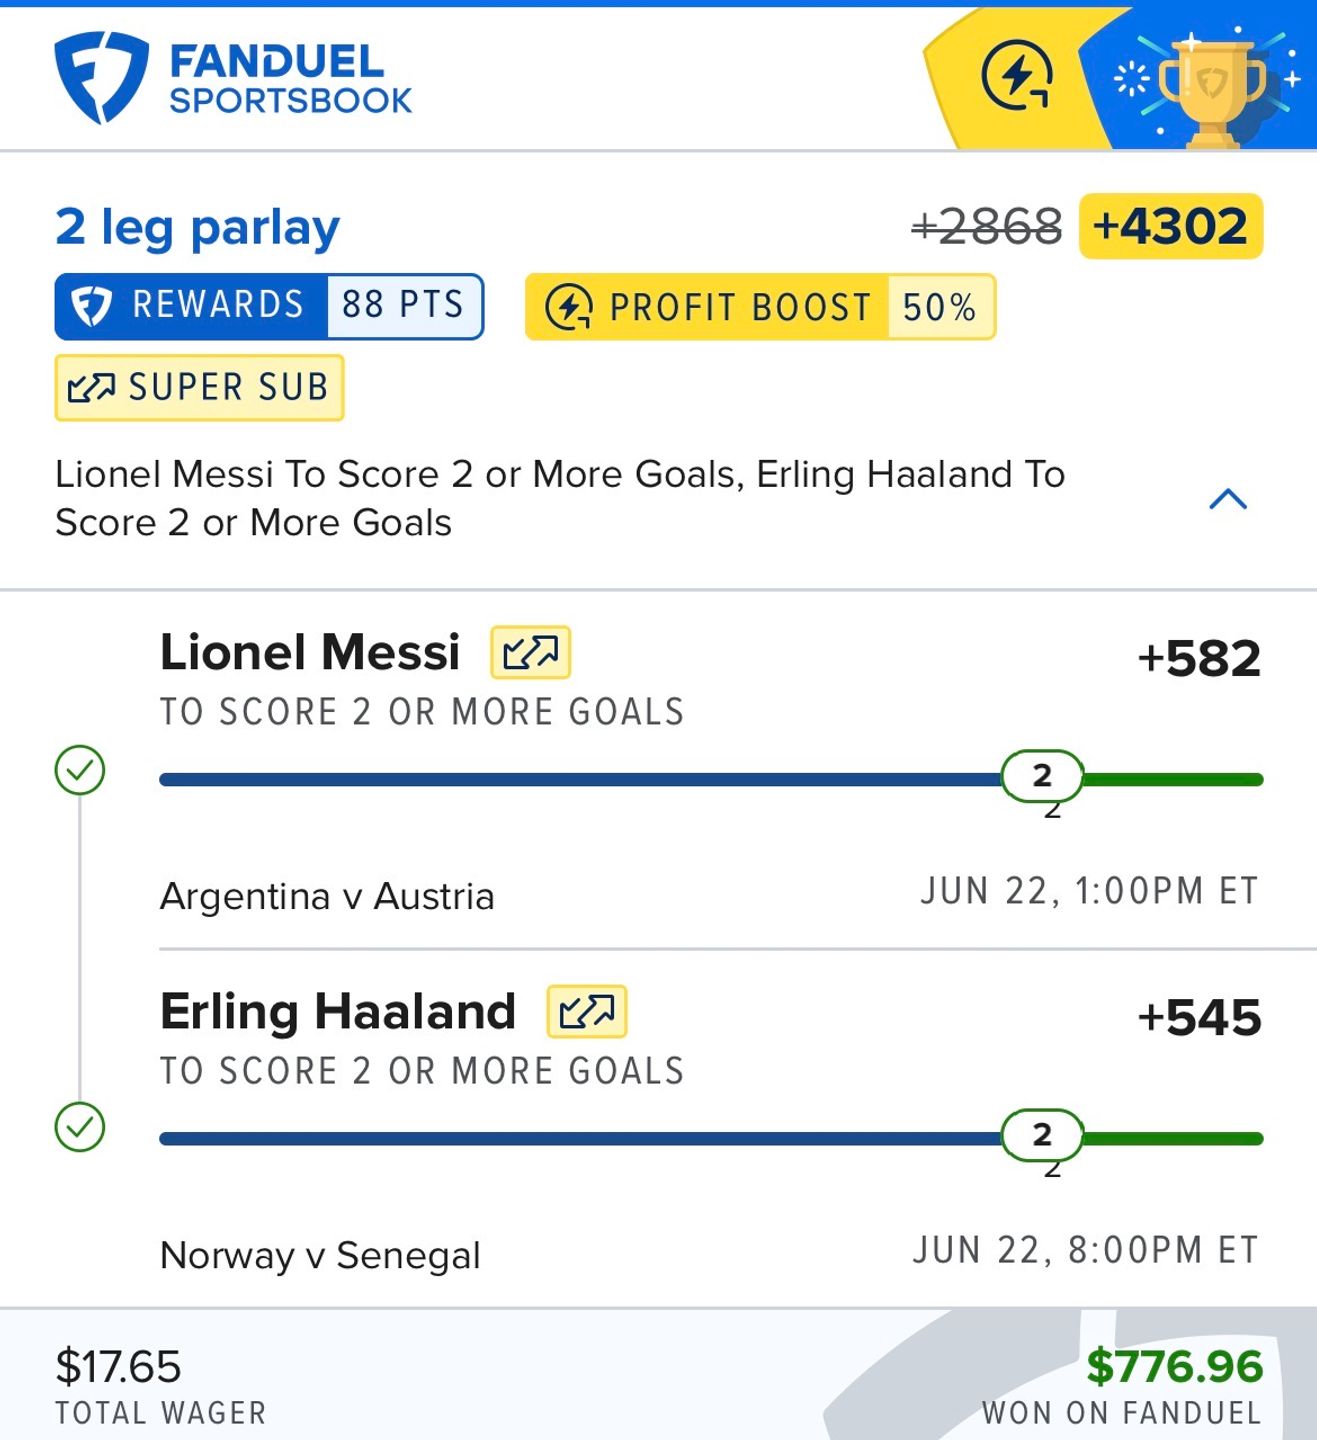The height and width of the screenshot is (1440, 1317).
Task: Click the swap arrows icon in Super Sub badge
Action: [92, 388]
